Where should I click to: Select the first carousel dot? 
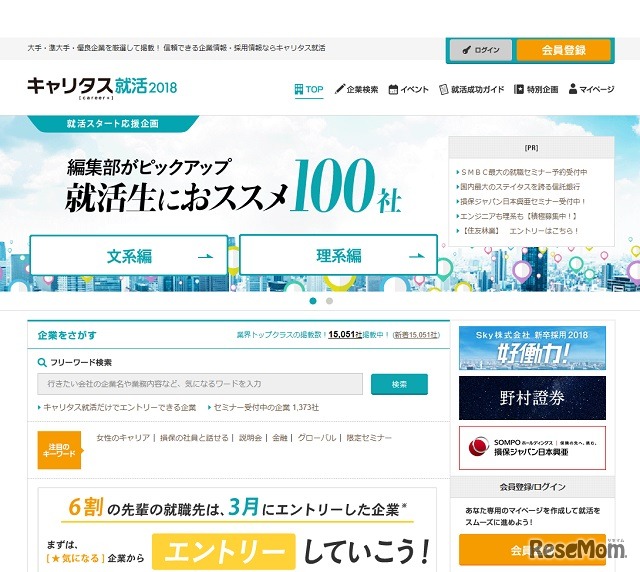[313, 301]
